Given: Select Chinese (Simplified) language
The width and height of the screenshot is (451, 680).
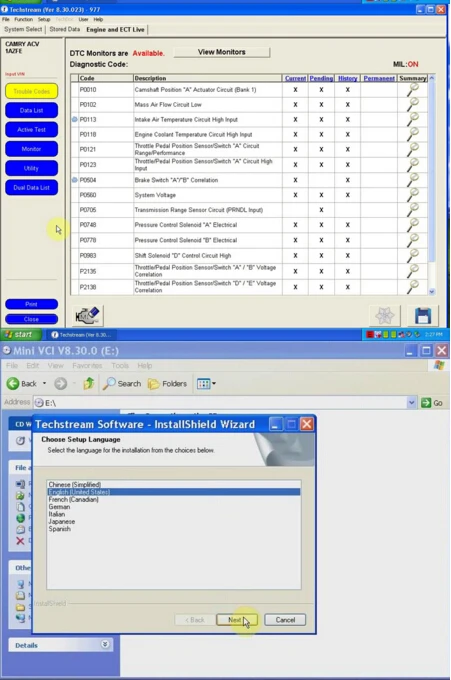Looking at the screenshot, I should click(x=173, y=484).
